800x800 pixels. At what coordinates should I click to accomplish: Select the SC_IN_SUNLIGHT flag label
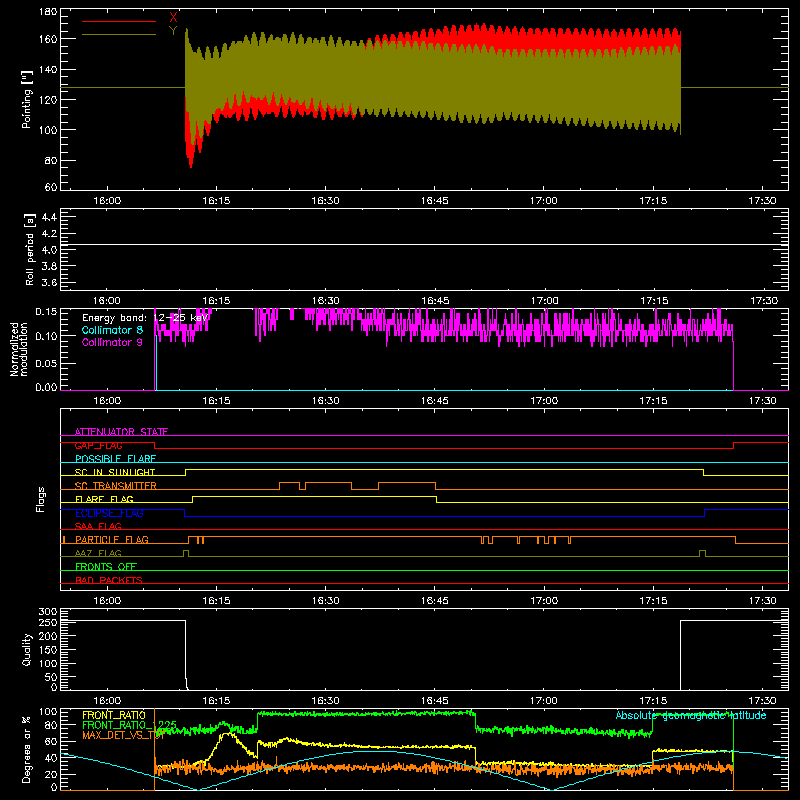point(115,472)
